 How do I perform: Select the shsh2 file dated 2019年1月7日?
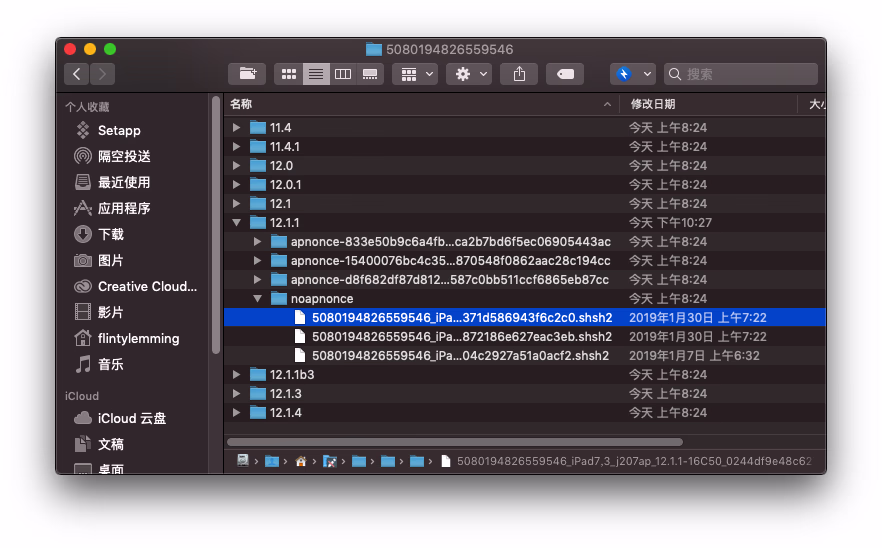(460, 356)
